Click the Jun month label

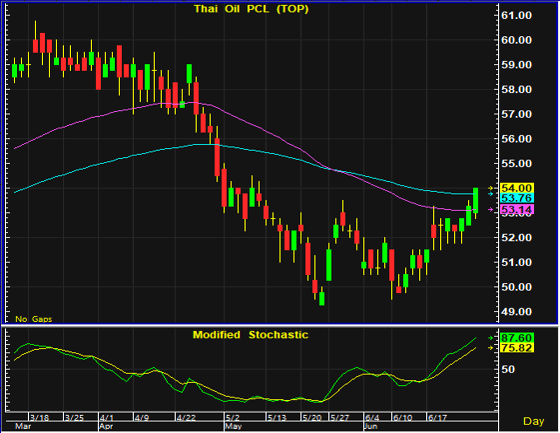(x=371, y=427)
